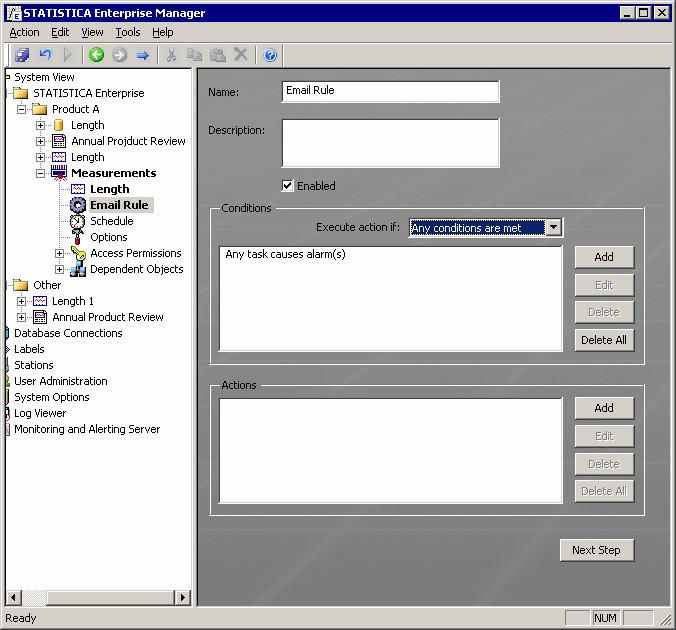Click the Access Permissions keys icon
The image size is (676, 630).
[78, 253]
